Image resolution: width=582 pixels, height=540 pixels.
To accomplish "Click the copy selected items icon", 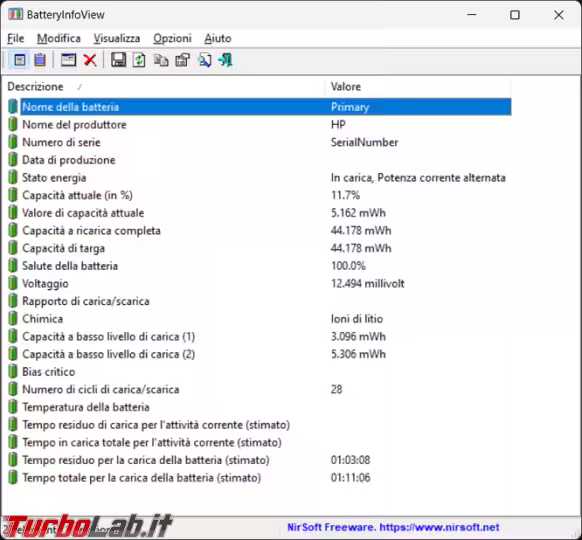I will click(161, 60).
